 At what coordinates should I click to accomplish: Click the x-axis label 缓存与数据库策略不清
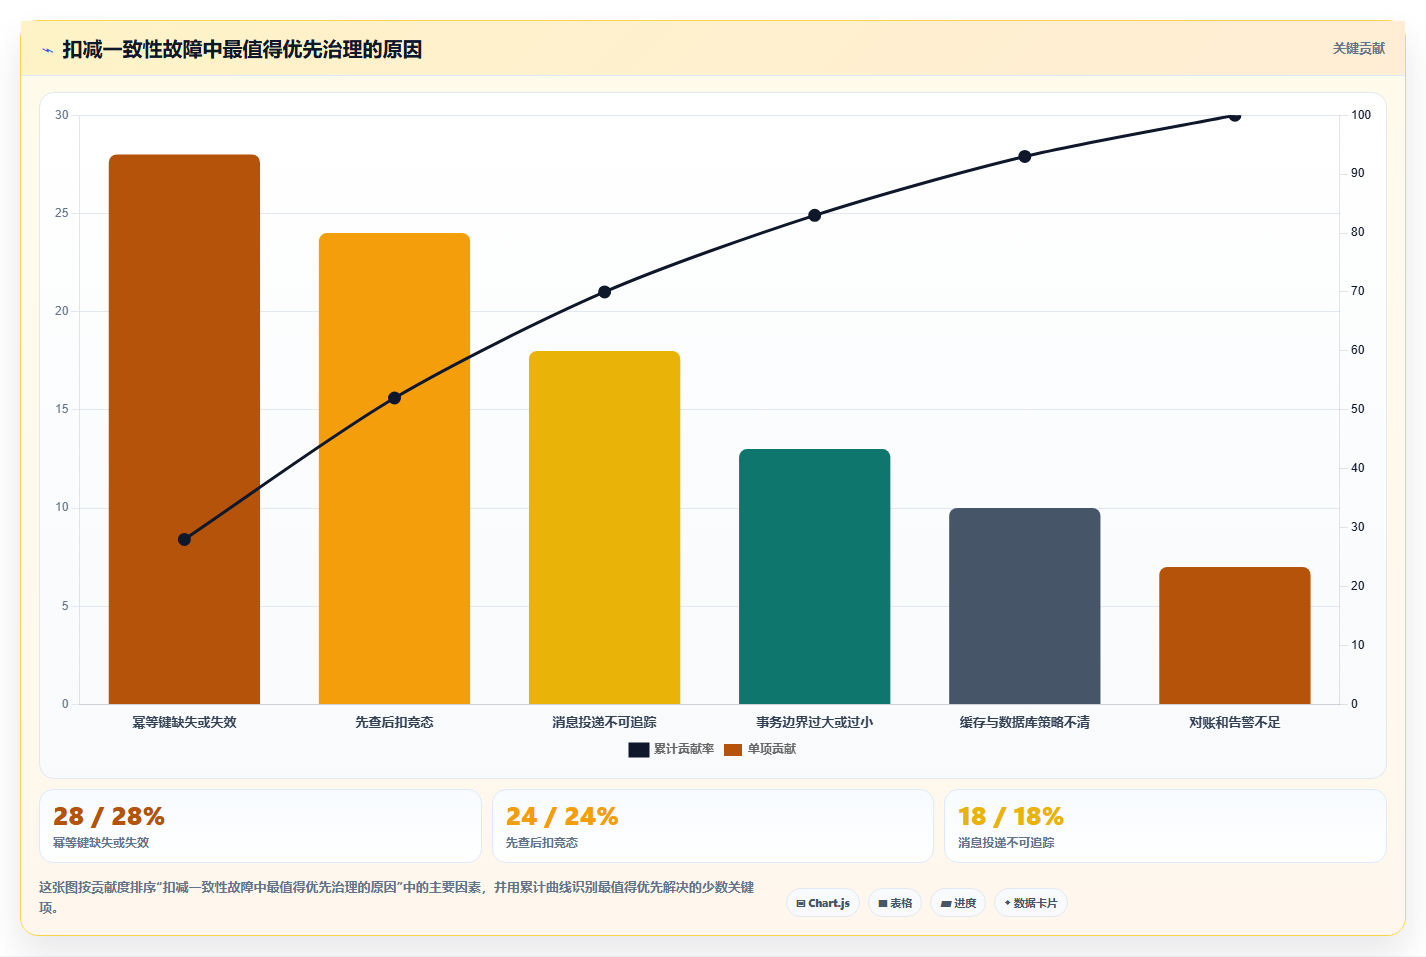tap(1024, 722)
